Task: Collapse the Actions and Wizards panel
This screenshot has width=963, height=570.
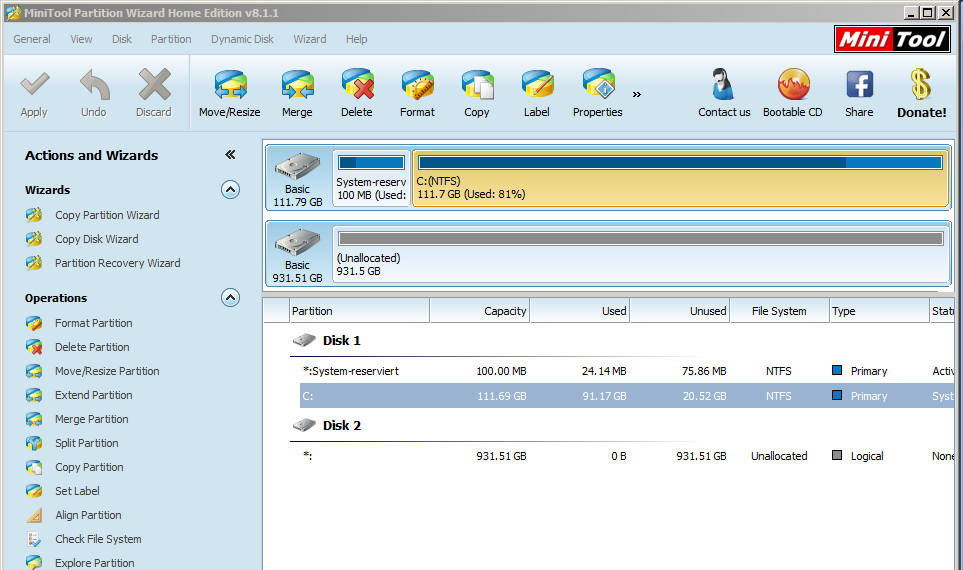Action: point(230,154)
